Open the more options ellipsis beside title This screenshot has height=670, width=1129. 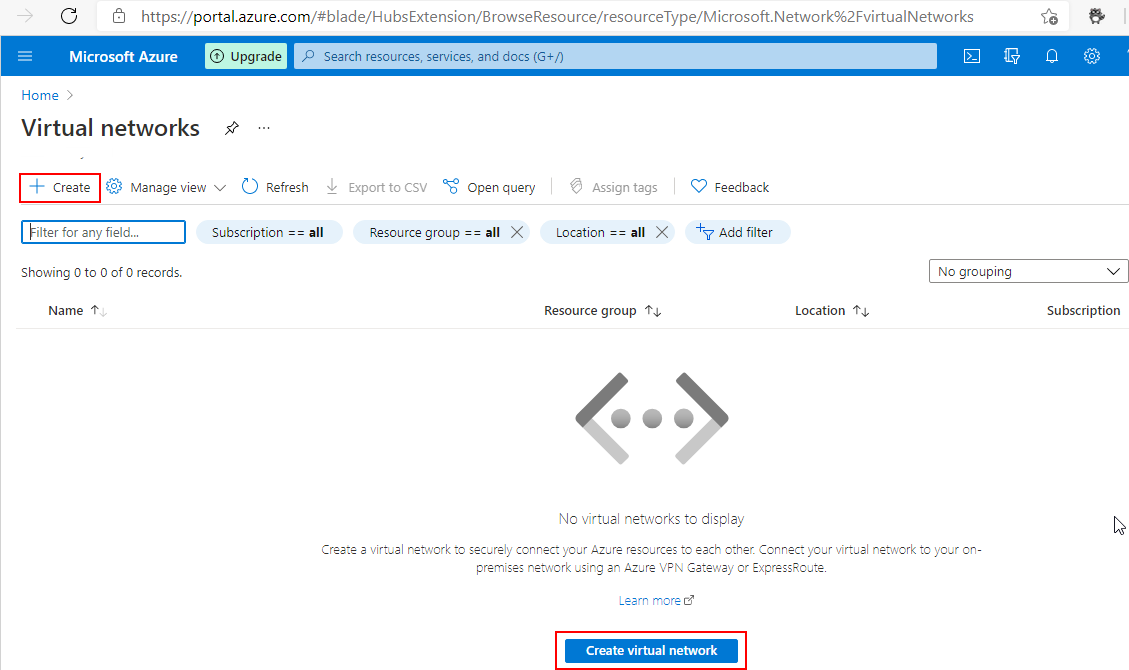(x=264, y=128)
